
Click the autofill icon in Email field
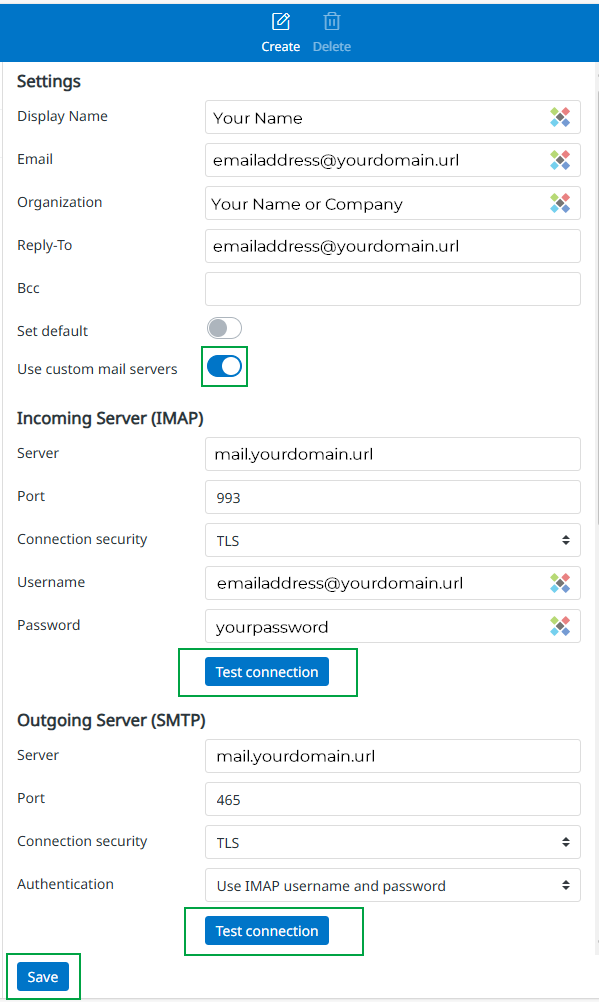pos(560,160)
